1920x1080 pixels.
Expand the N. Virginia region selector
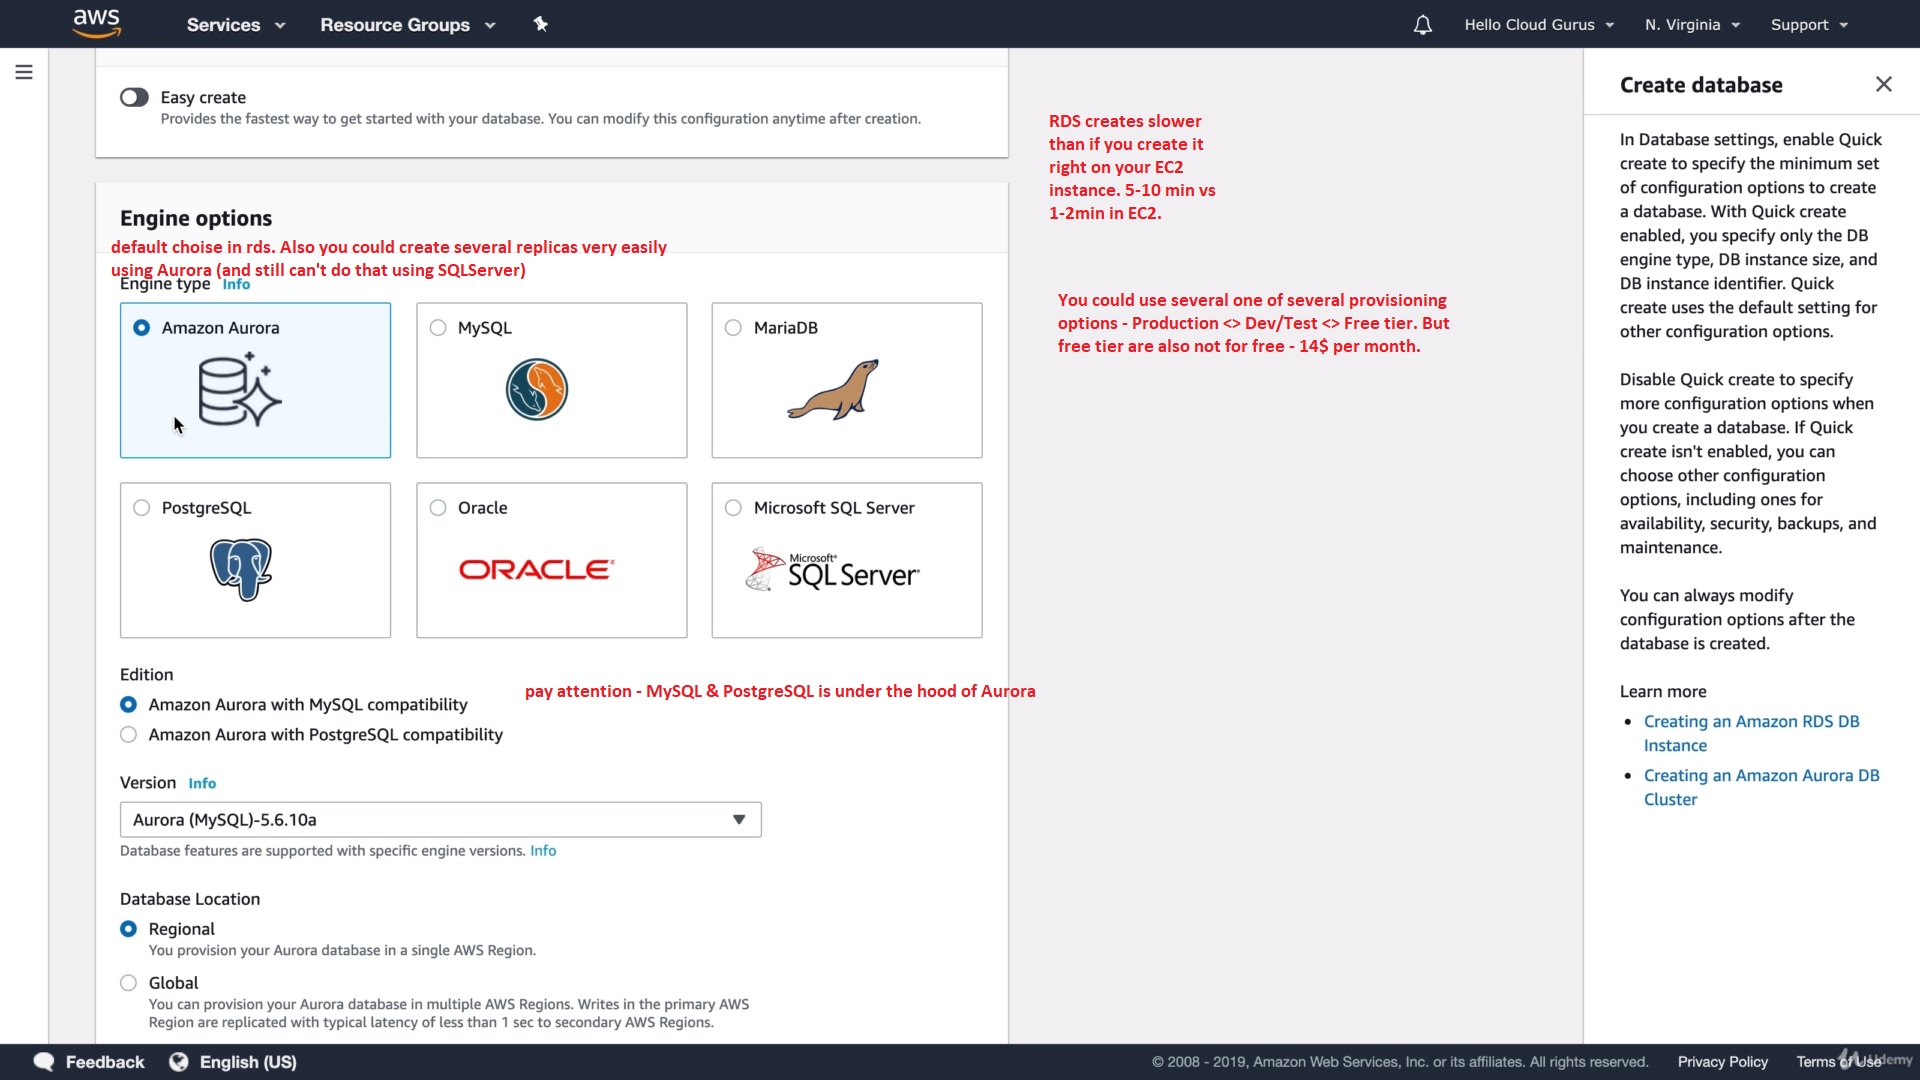coord(1692,25)
